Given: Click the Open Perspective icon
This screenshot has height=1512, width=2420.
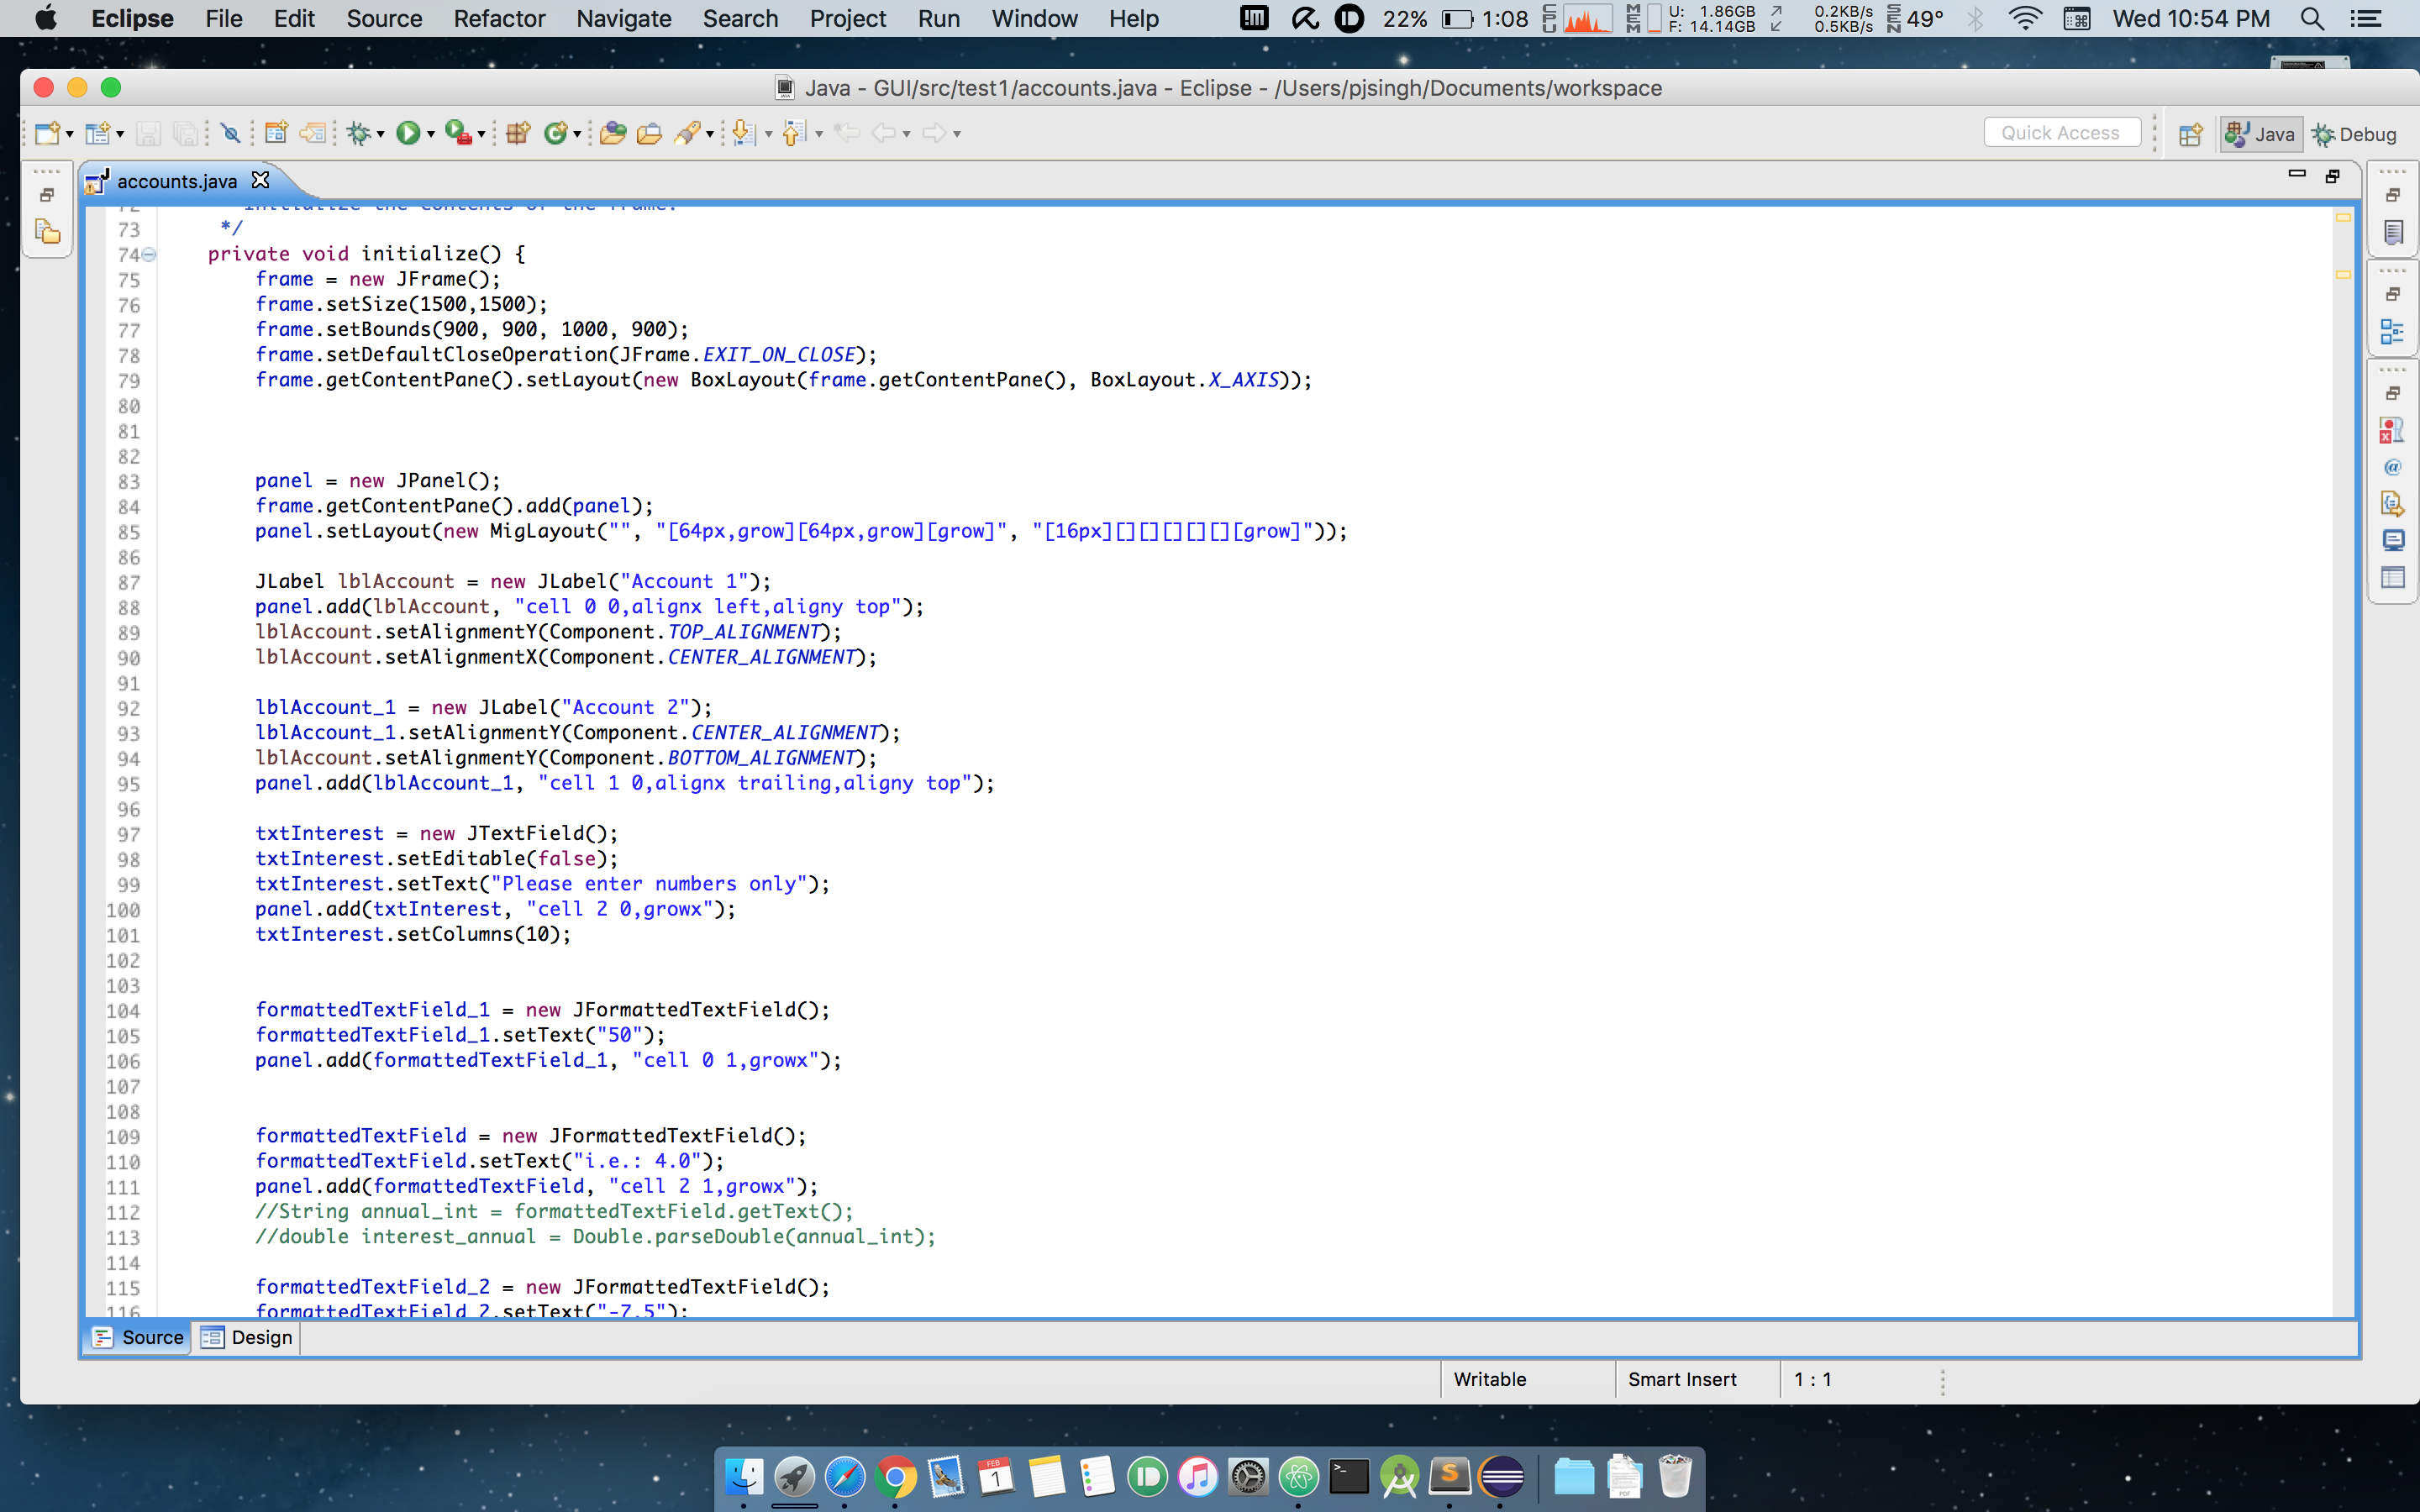Looking at the screenshot, I should pyautogui.click(x=2191, y=134).
